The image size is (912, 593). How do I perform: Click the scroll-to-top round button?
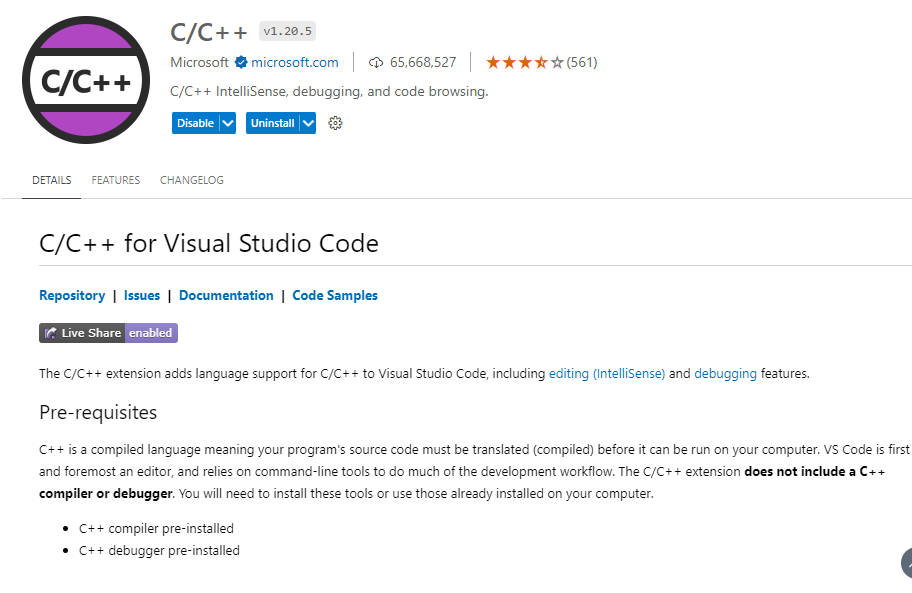click(907, 563)
